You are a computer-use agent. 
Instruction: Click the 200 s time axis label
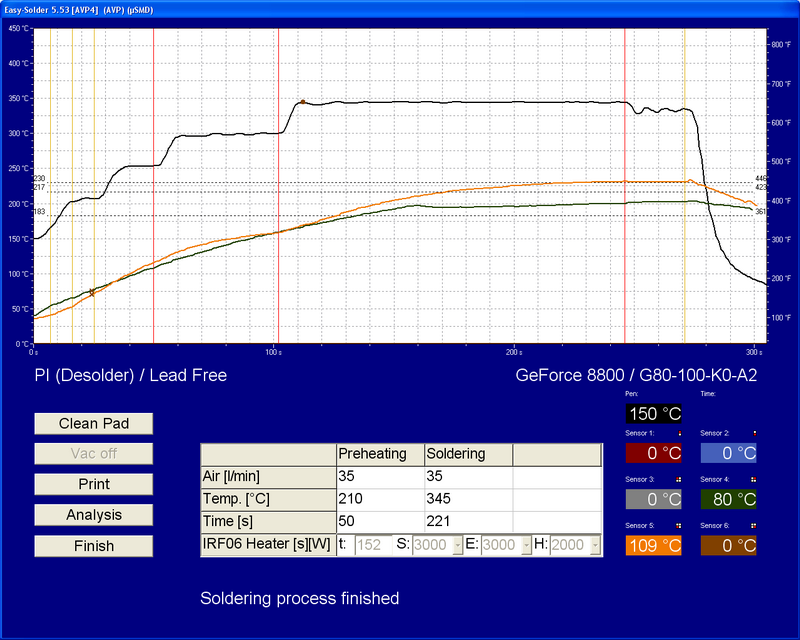tap(514, 352)
